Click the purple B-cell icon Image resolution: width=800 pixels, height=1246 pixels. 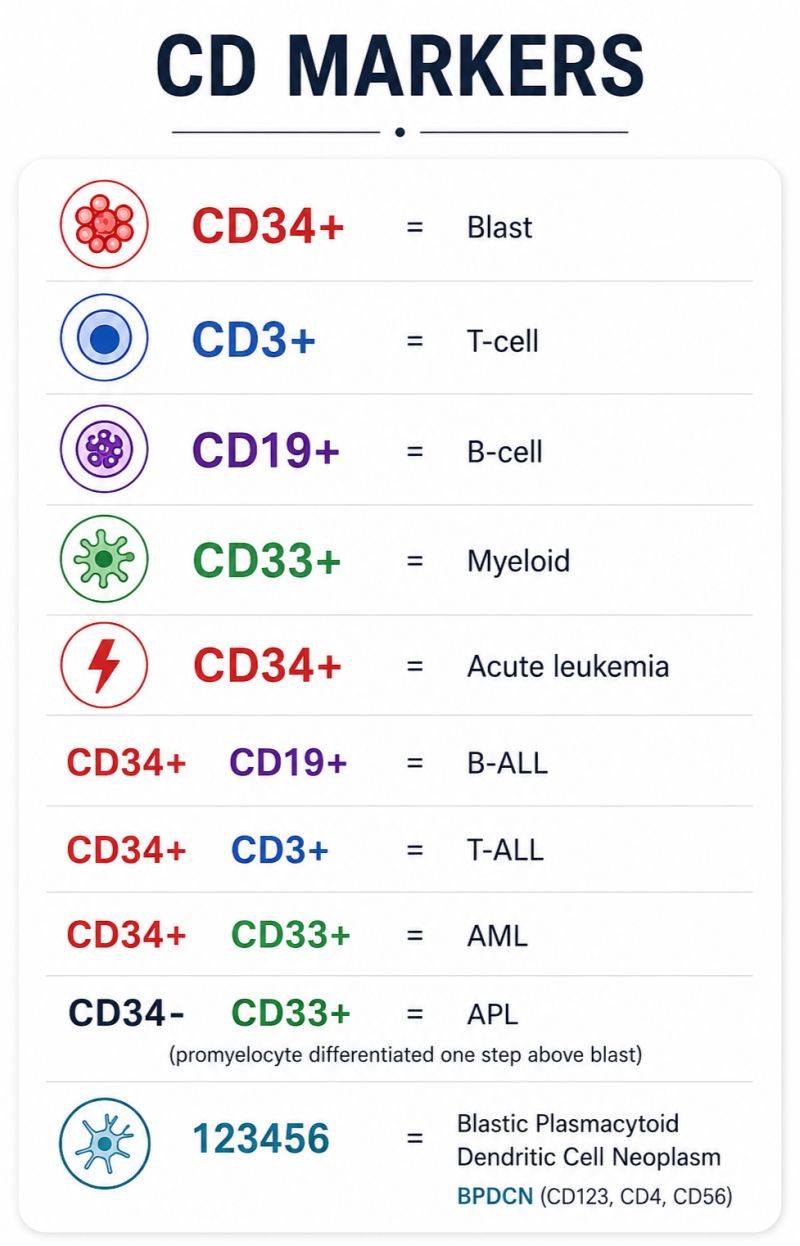[x=104, y=449]
